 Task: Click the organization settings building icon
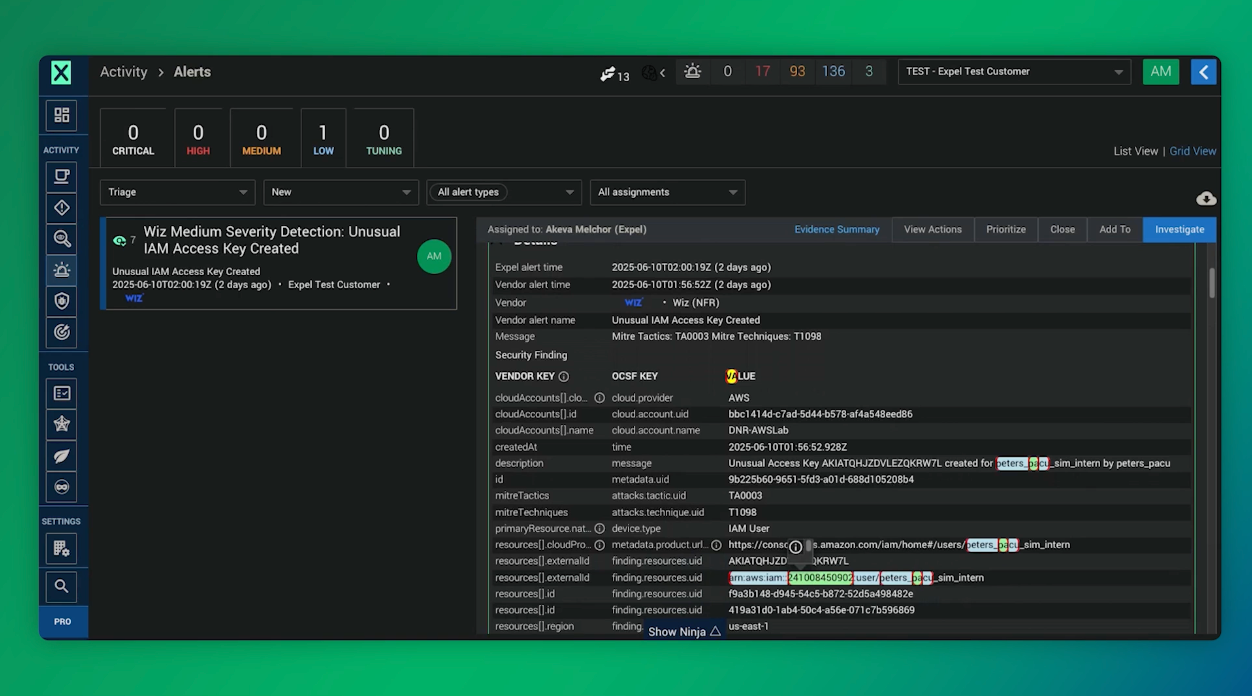click(61, 549)
